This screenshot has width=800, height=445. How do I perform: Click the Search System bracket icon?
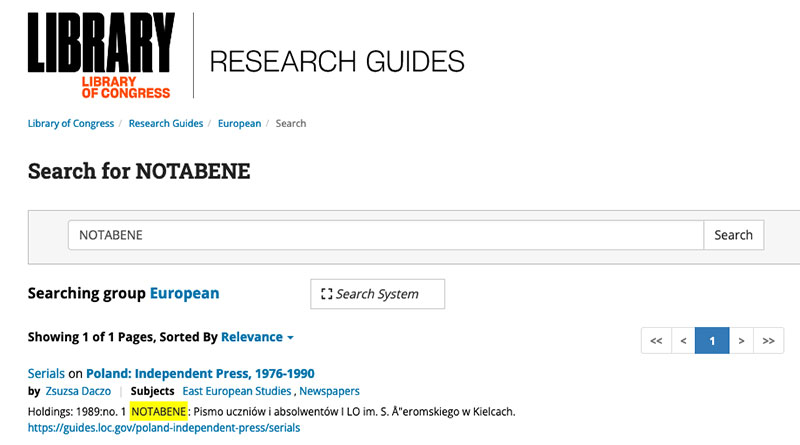pyautogui.click(x=326, y=294)
